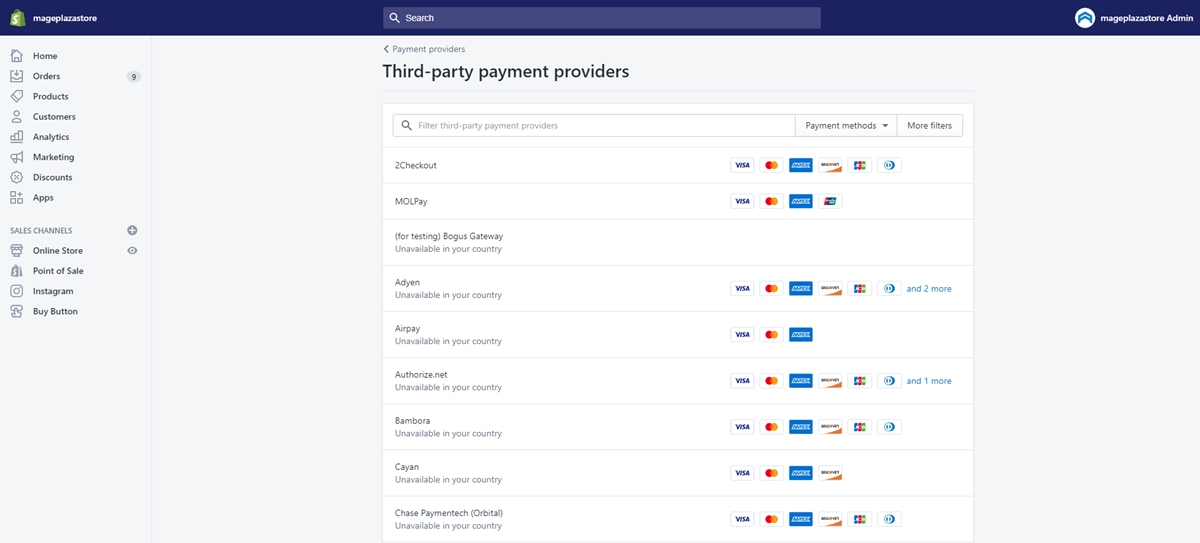Click the Visa icon in the 2Checkout row
This screenshot has width=1200, height=543.
tap(742, 165)
